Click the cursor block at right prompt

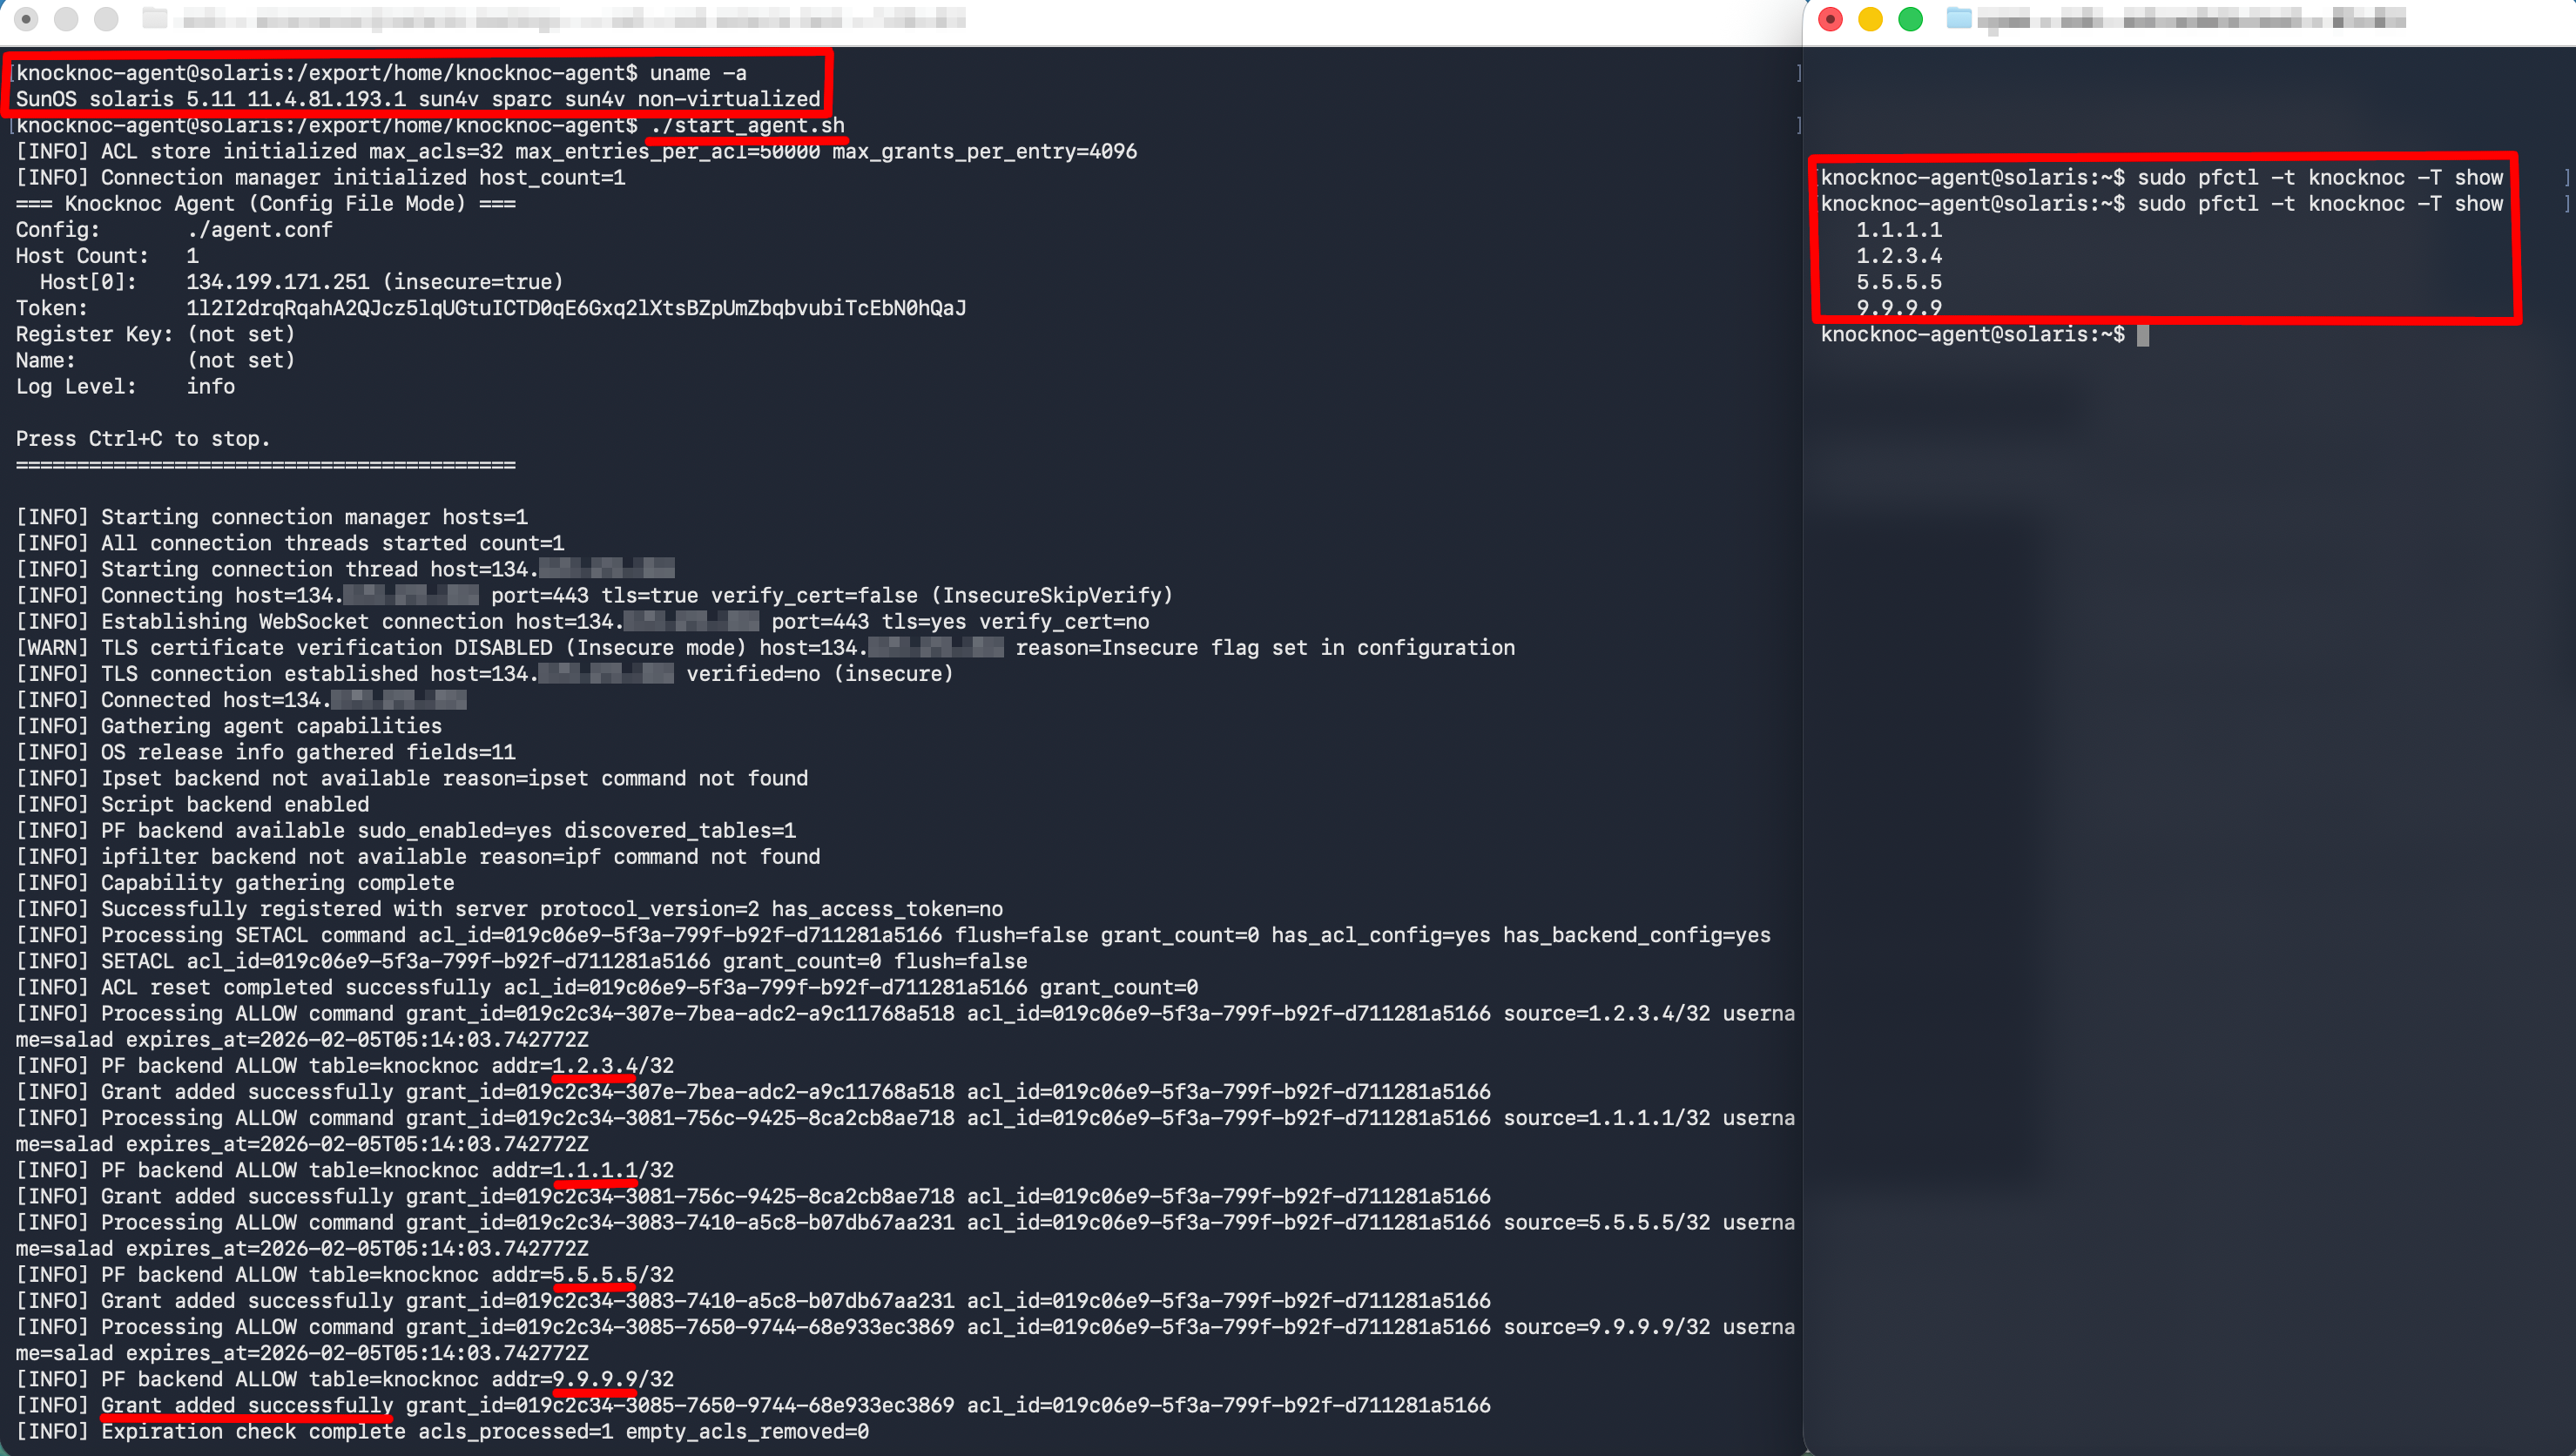tap(2142, 335)
